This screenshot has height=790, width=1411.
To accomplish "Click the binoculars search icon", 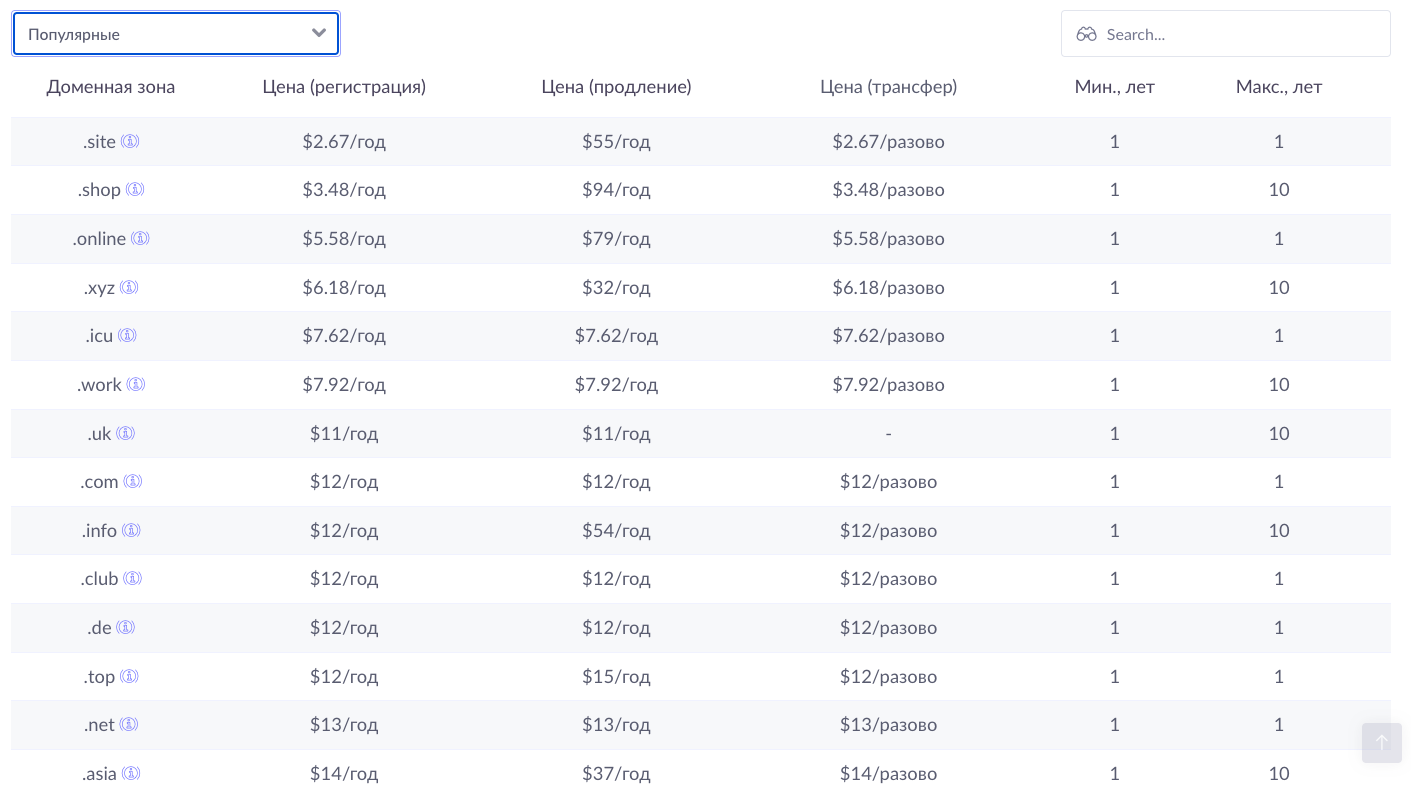I will point(1086,34).
